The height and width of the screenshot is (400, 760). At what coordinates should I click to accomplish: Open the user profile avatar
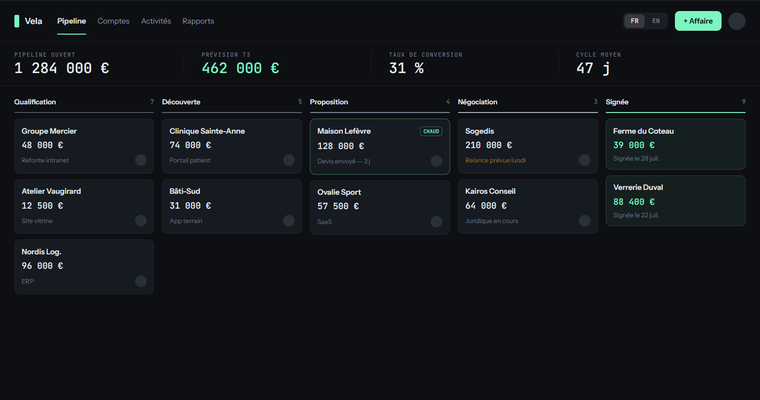pyautogui.click(x=737, y=21)
